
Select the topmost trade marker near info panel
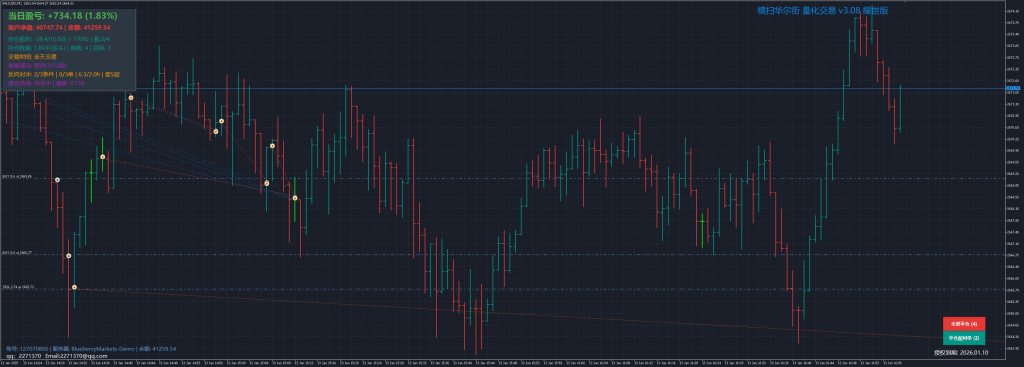(x=131, y=98)
